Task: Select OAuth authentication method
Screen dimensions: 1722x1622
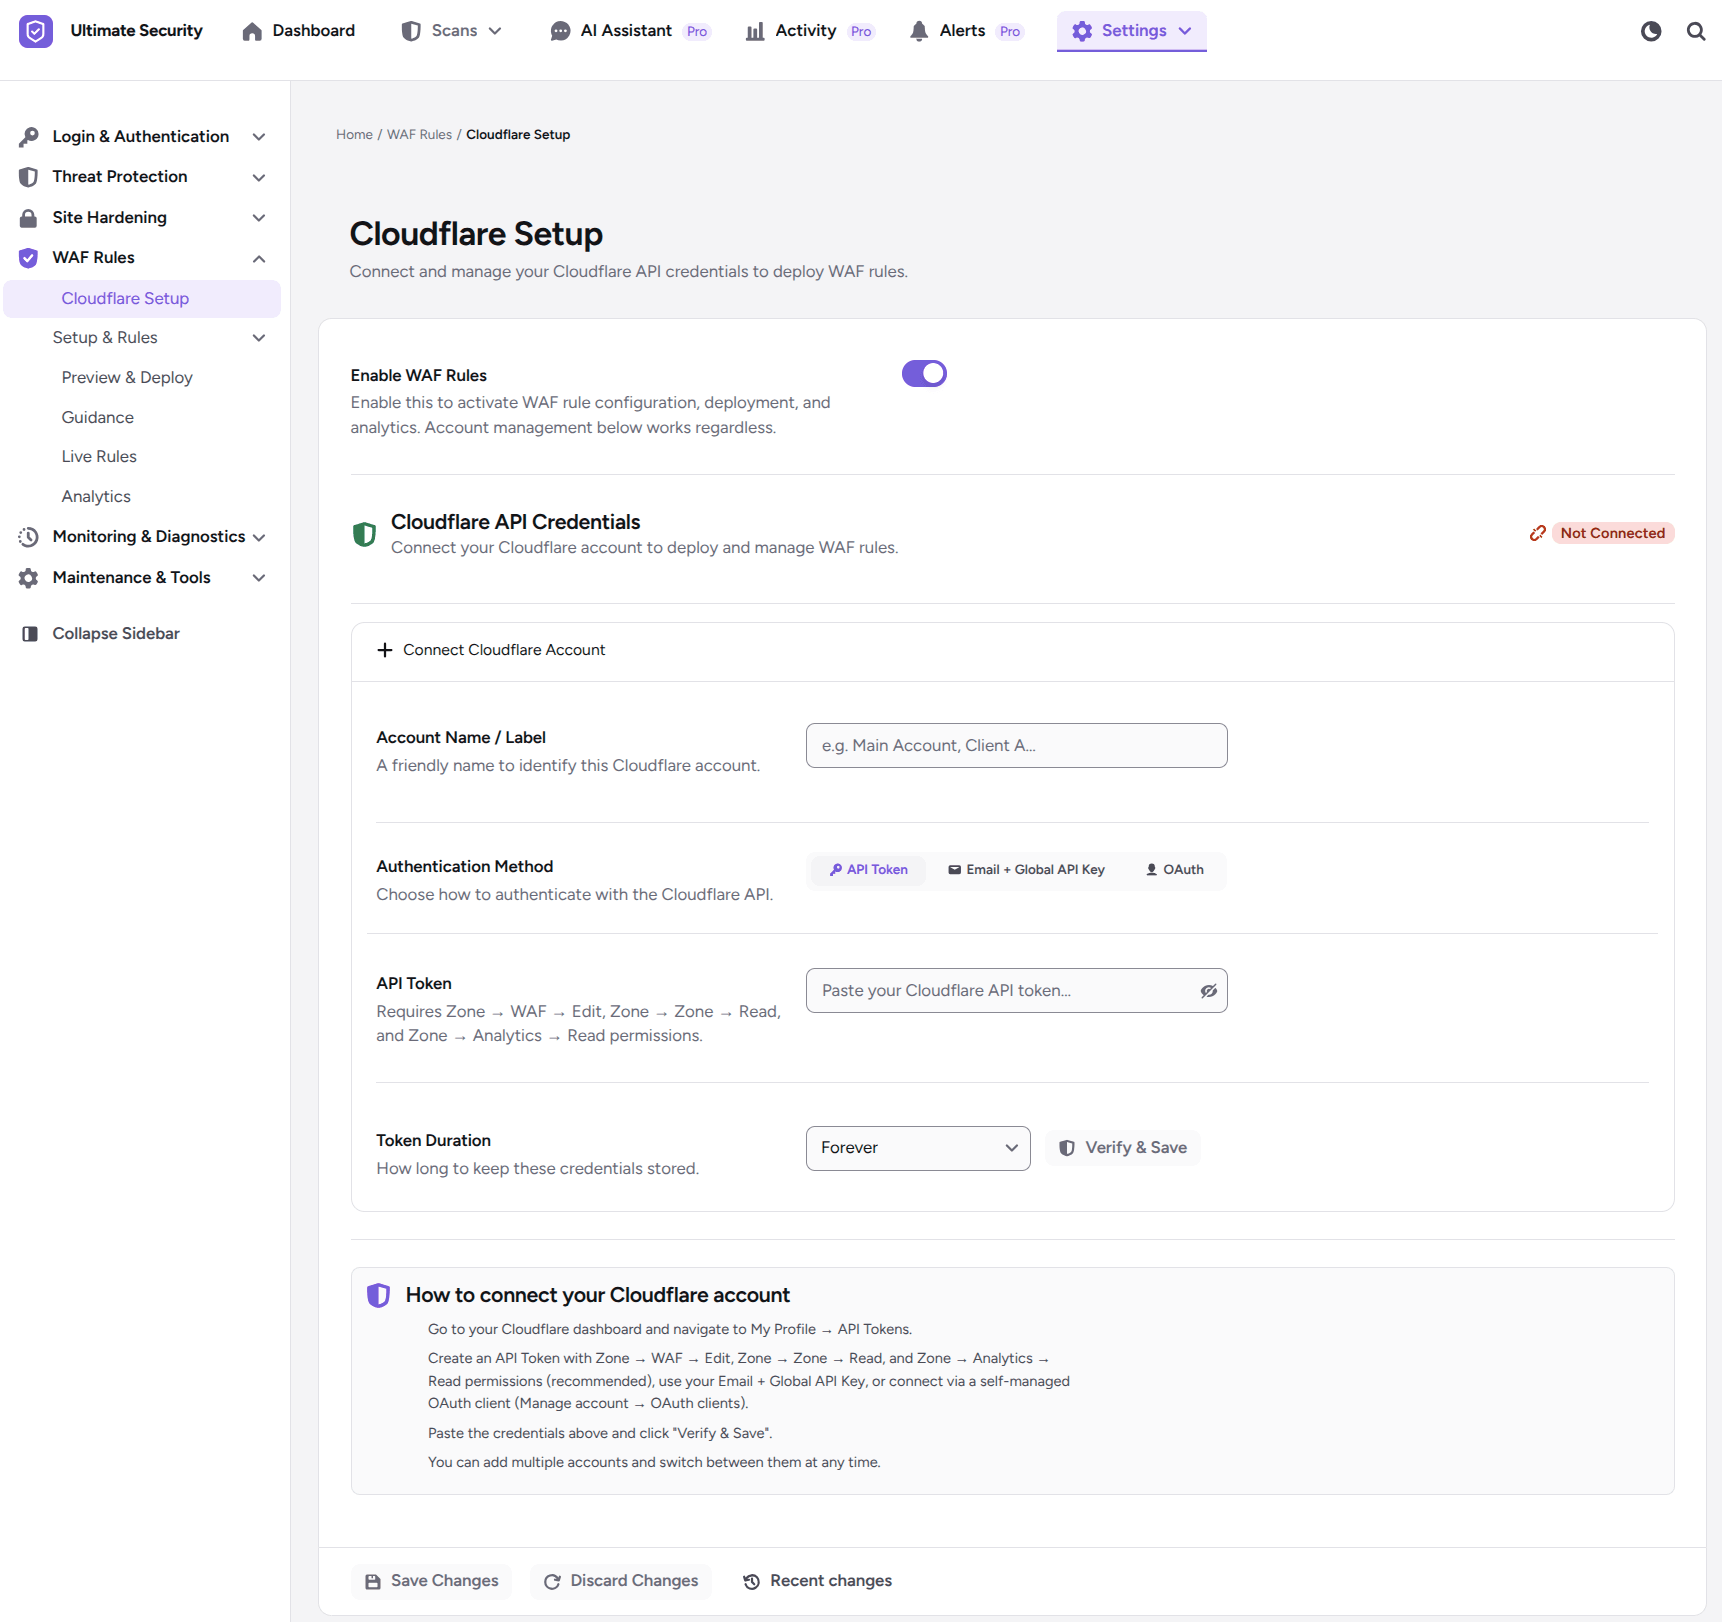Action: [x=1175, y=870]
